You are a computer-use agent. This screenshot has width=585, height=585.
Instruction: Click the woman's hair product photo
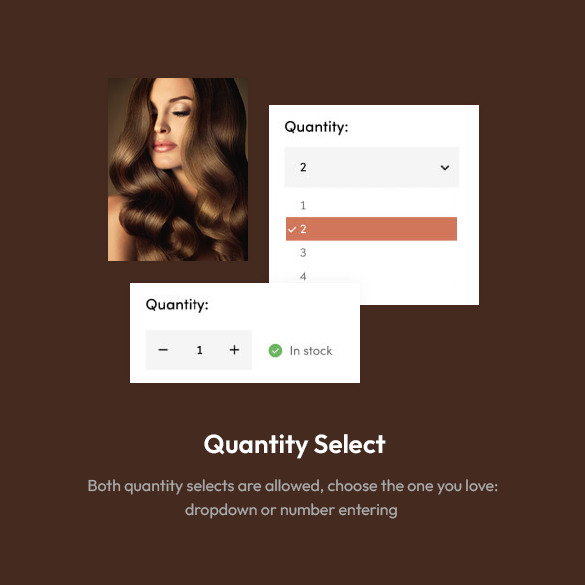click(178, 169)
